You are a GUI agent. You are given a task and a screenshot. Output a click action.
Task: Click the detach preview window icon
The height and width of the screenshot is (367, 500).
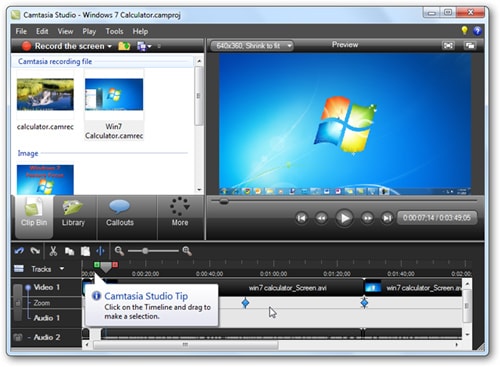click(x=470, y=46)
